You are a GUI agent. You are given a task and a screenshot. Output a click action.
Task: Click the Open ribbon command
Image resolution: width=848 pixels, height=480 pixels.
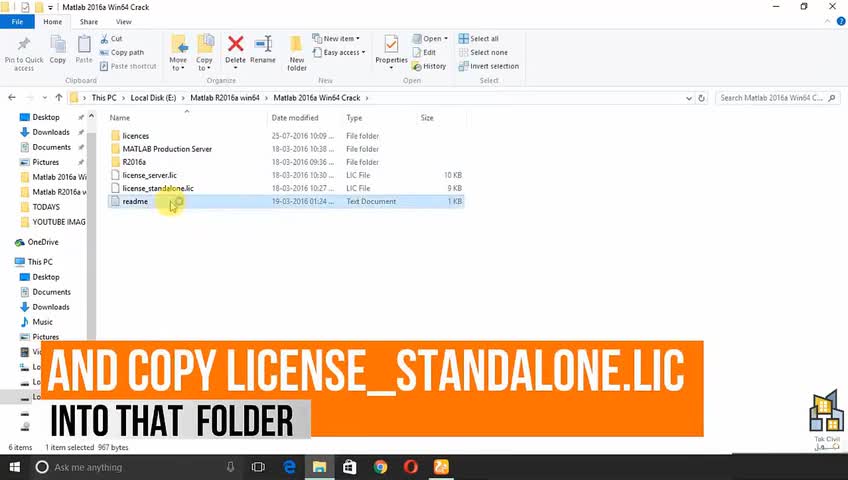430,39
